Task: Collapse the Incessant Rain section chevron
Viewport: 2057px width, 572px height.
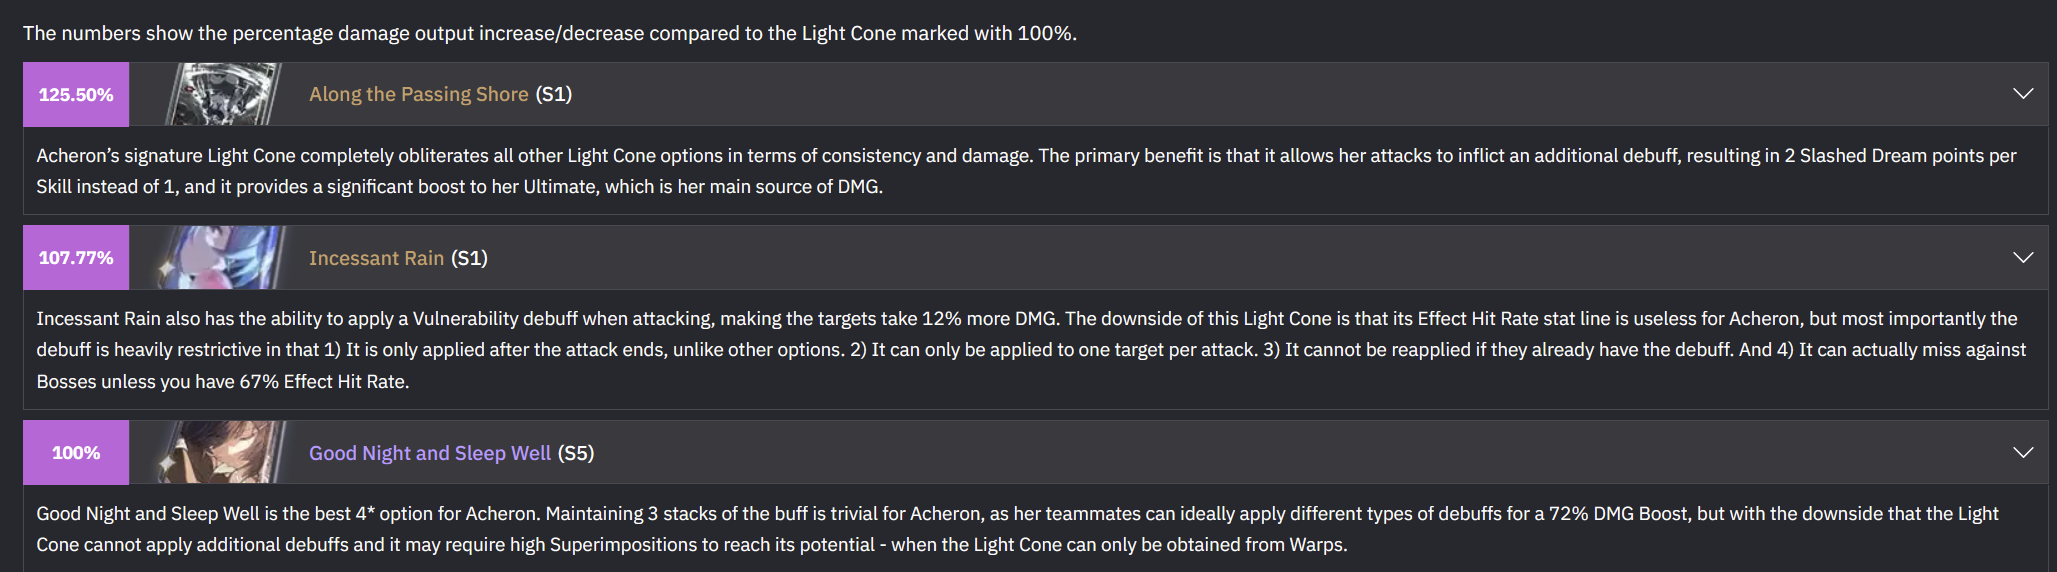Action: tap(2023, 258)
